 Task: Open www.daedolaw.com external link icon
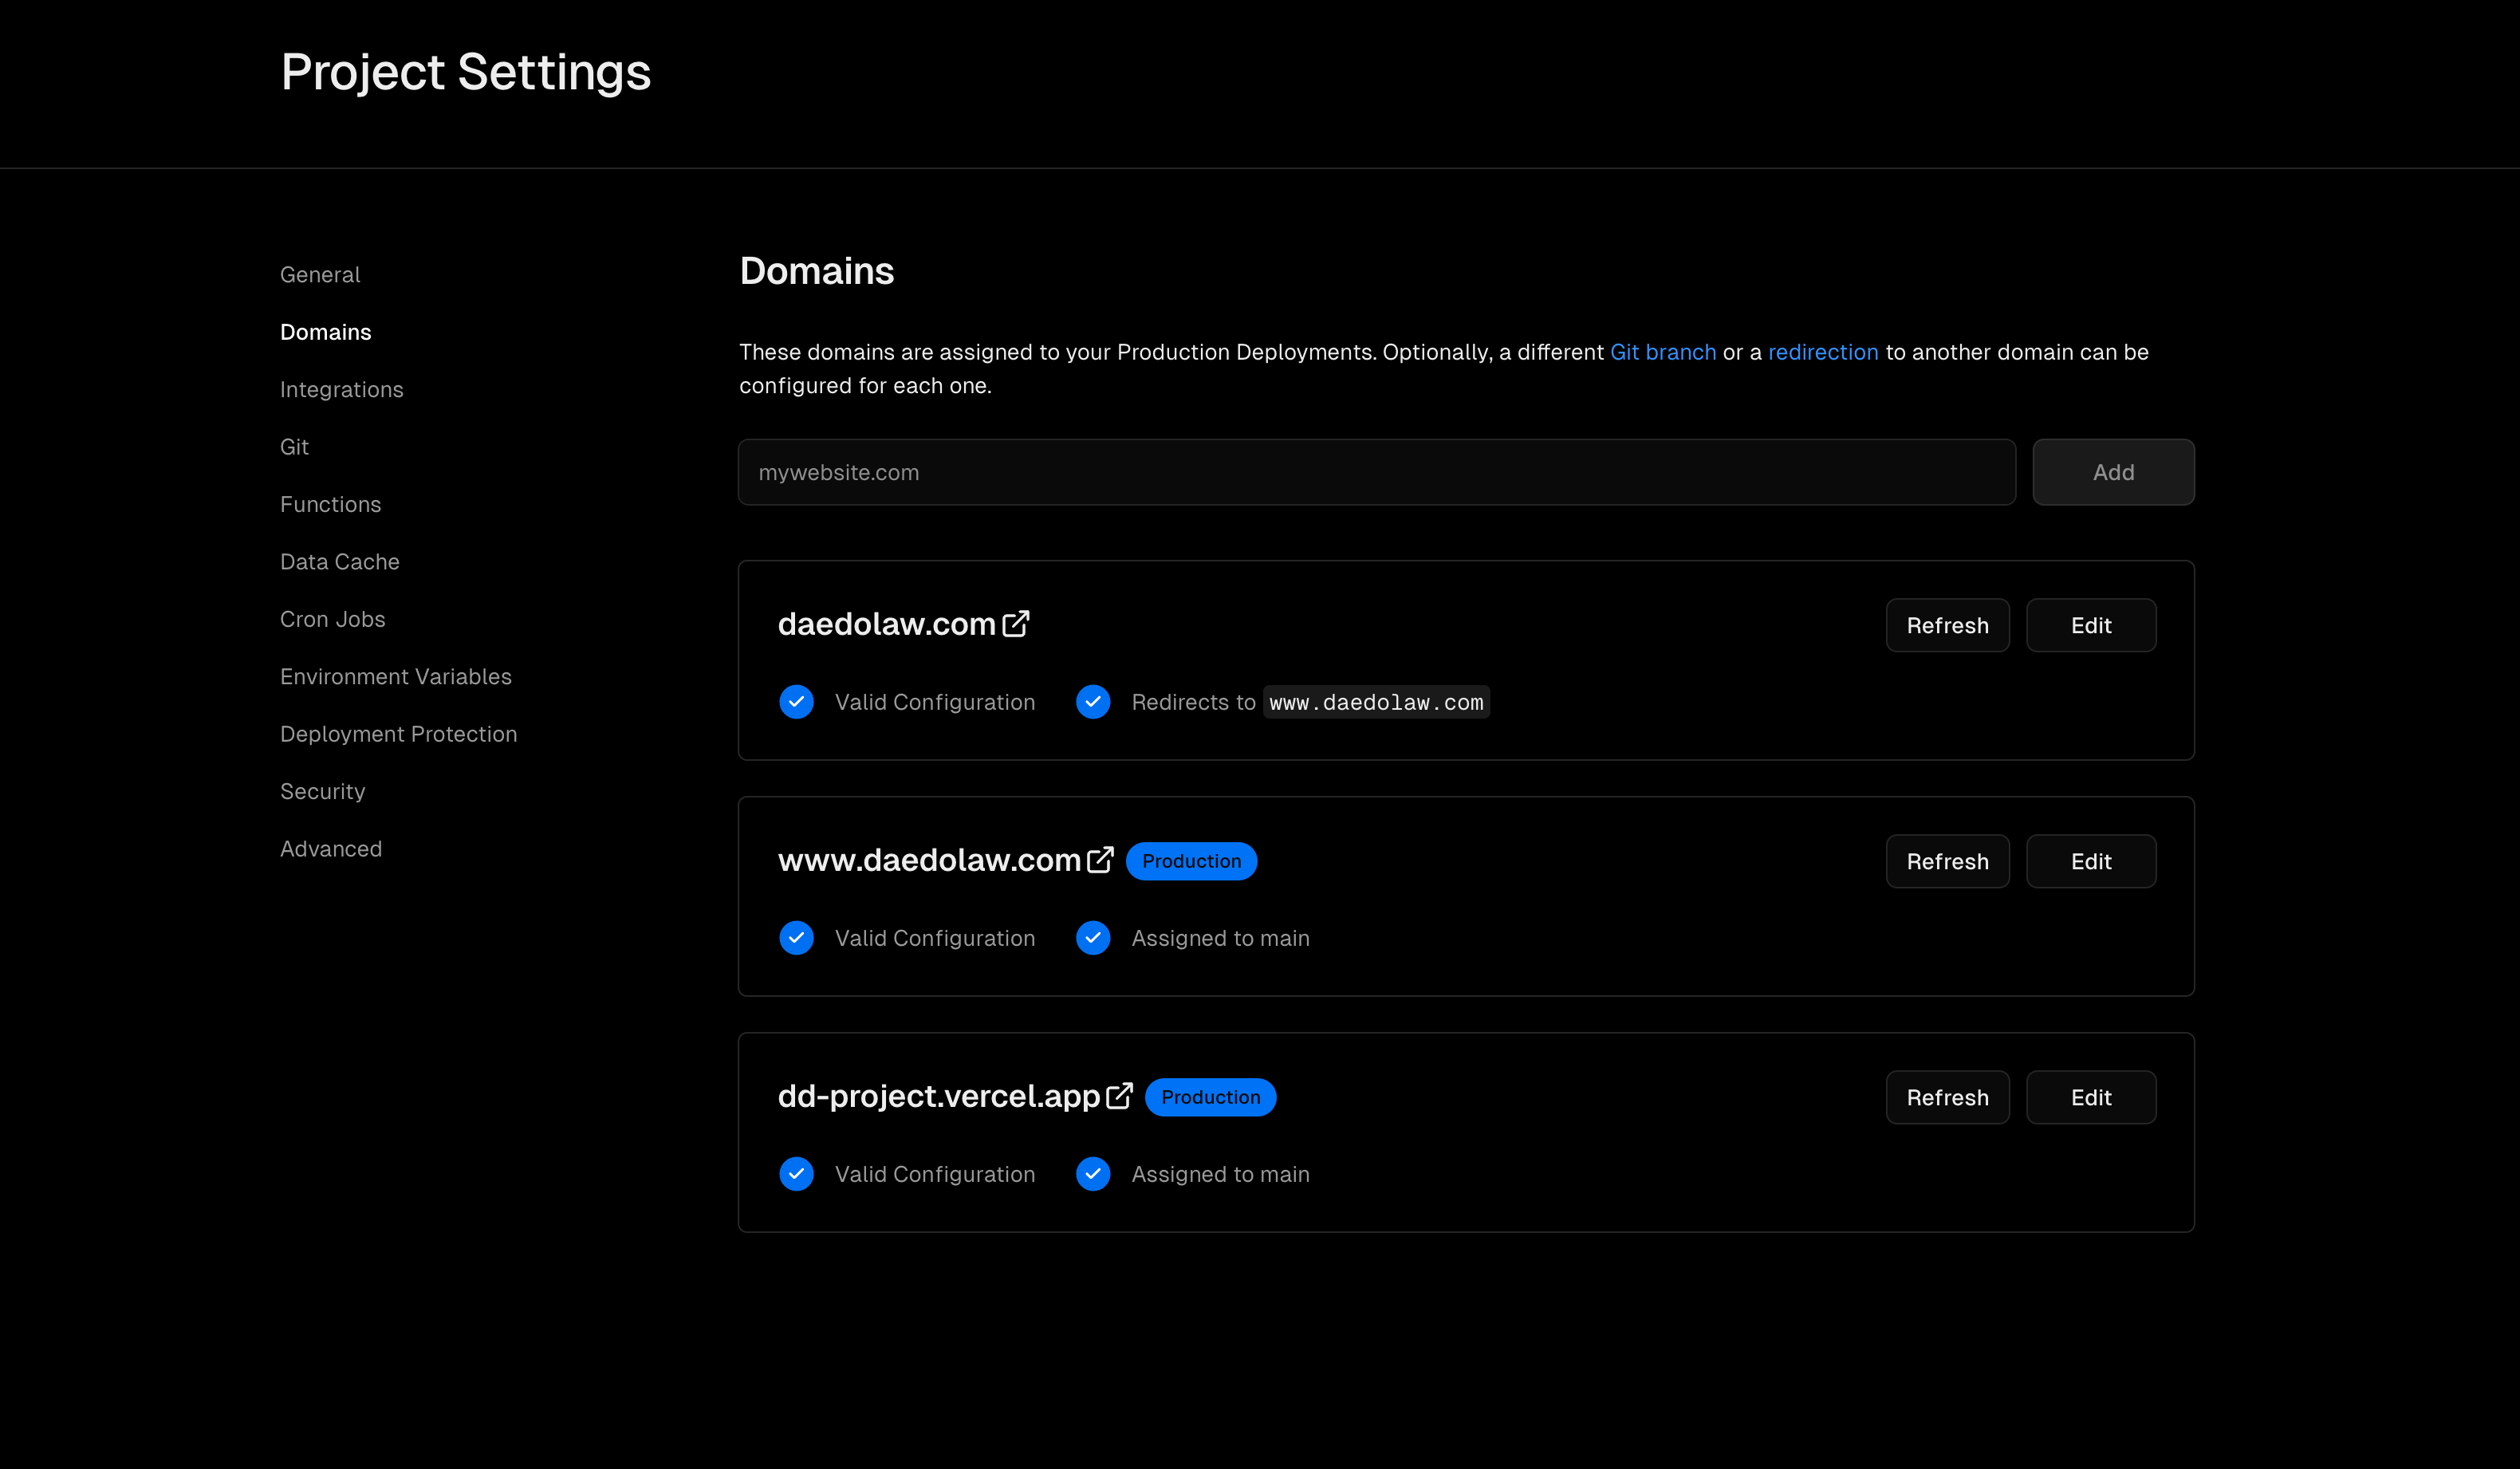[x=1100, y=860]
